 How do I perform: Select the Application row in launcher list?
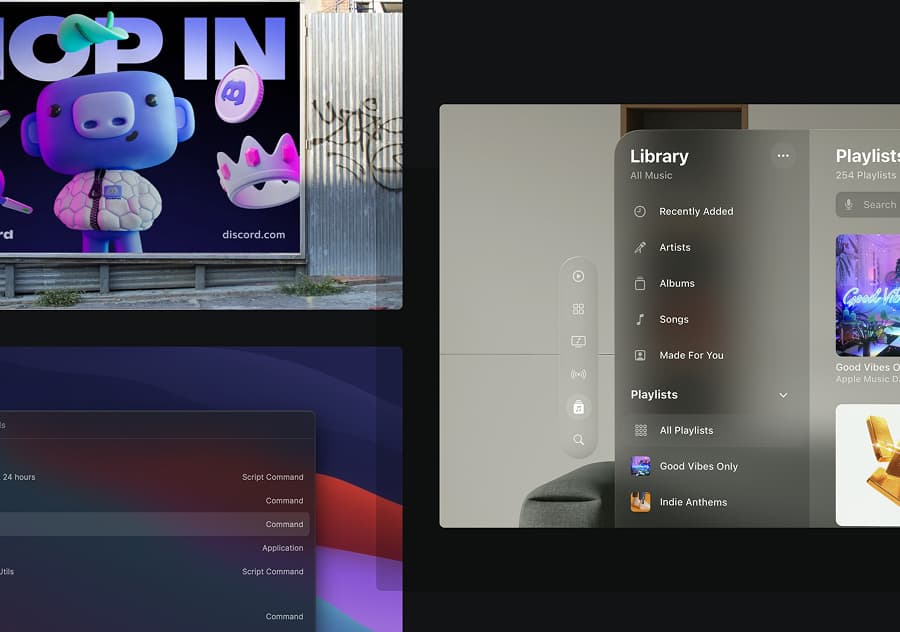pos(155,548)
